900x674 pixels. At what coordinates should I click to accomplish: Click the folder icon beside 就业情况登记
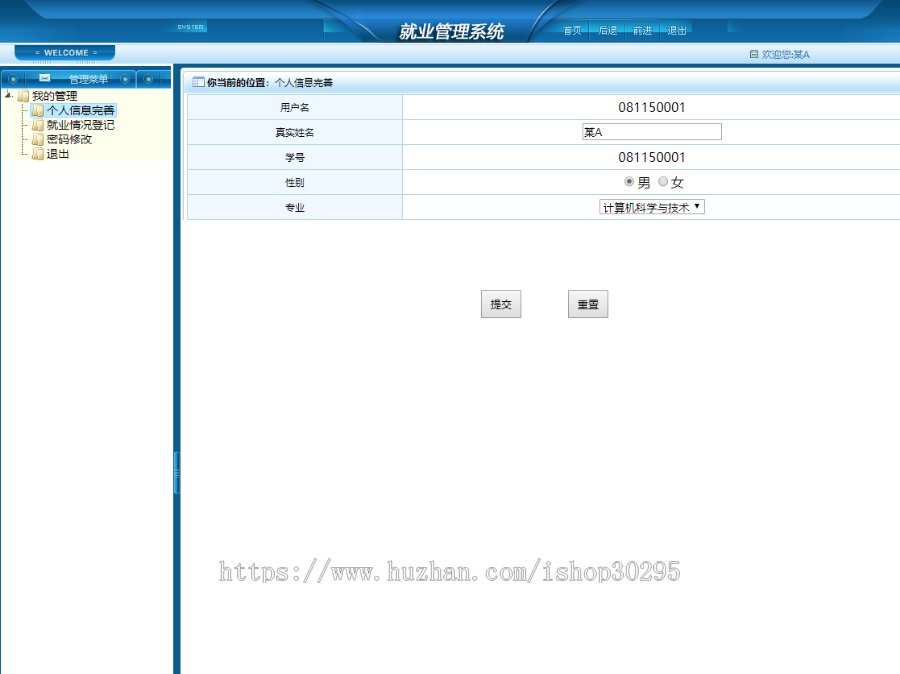coord(38,124)
